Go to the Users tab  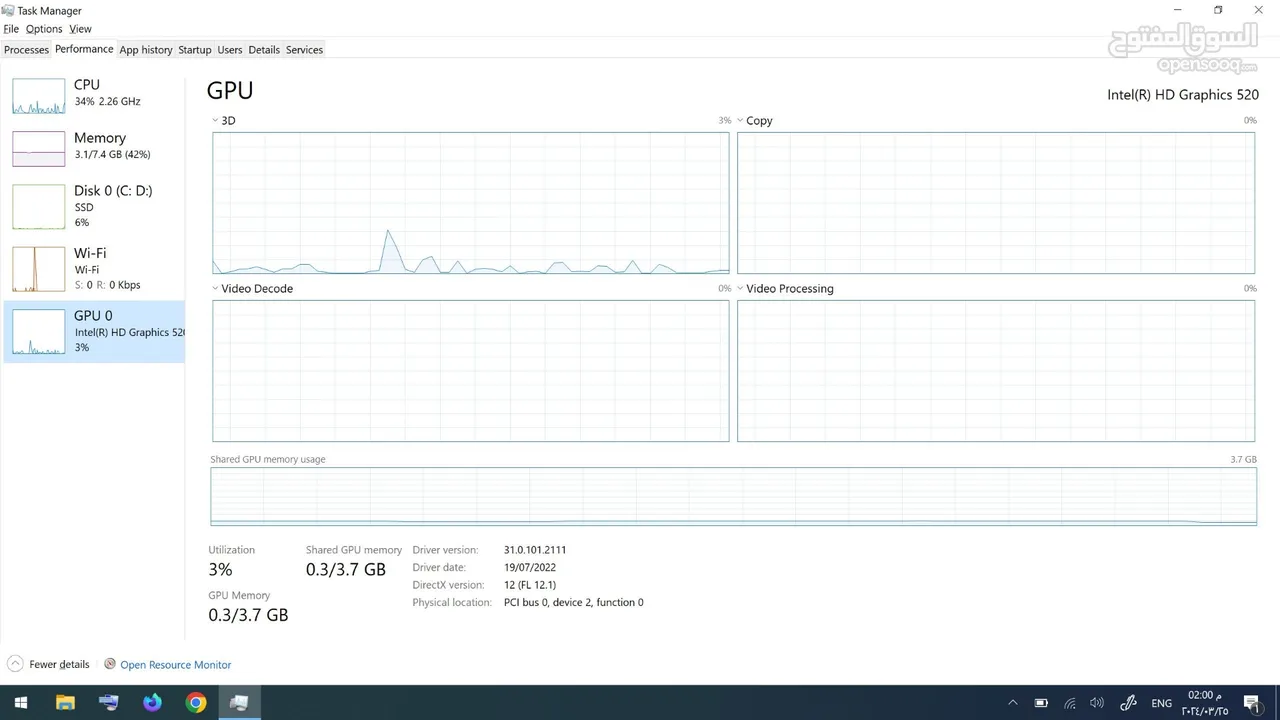[230, 50]
